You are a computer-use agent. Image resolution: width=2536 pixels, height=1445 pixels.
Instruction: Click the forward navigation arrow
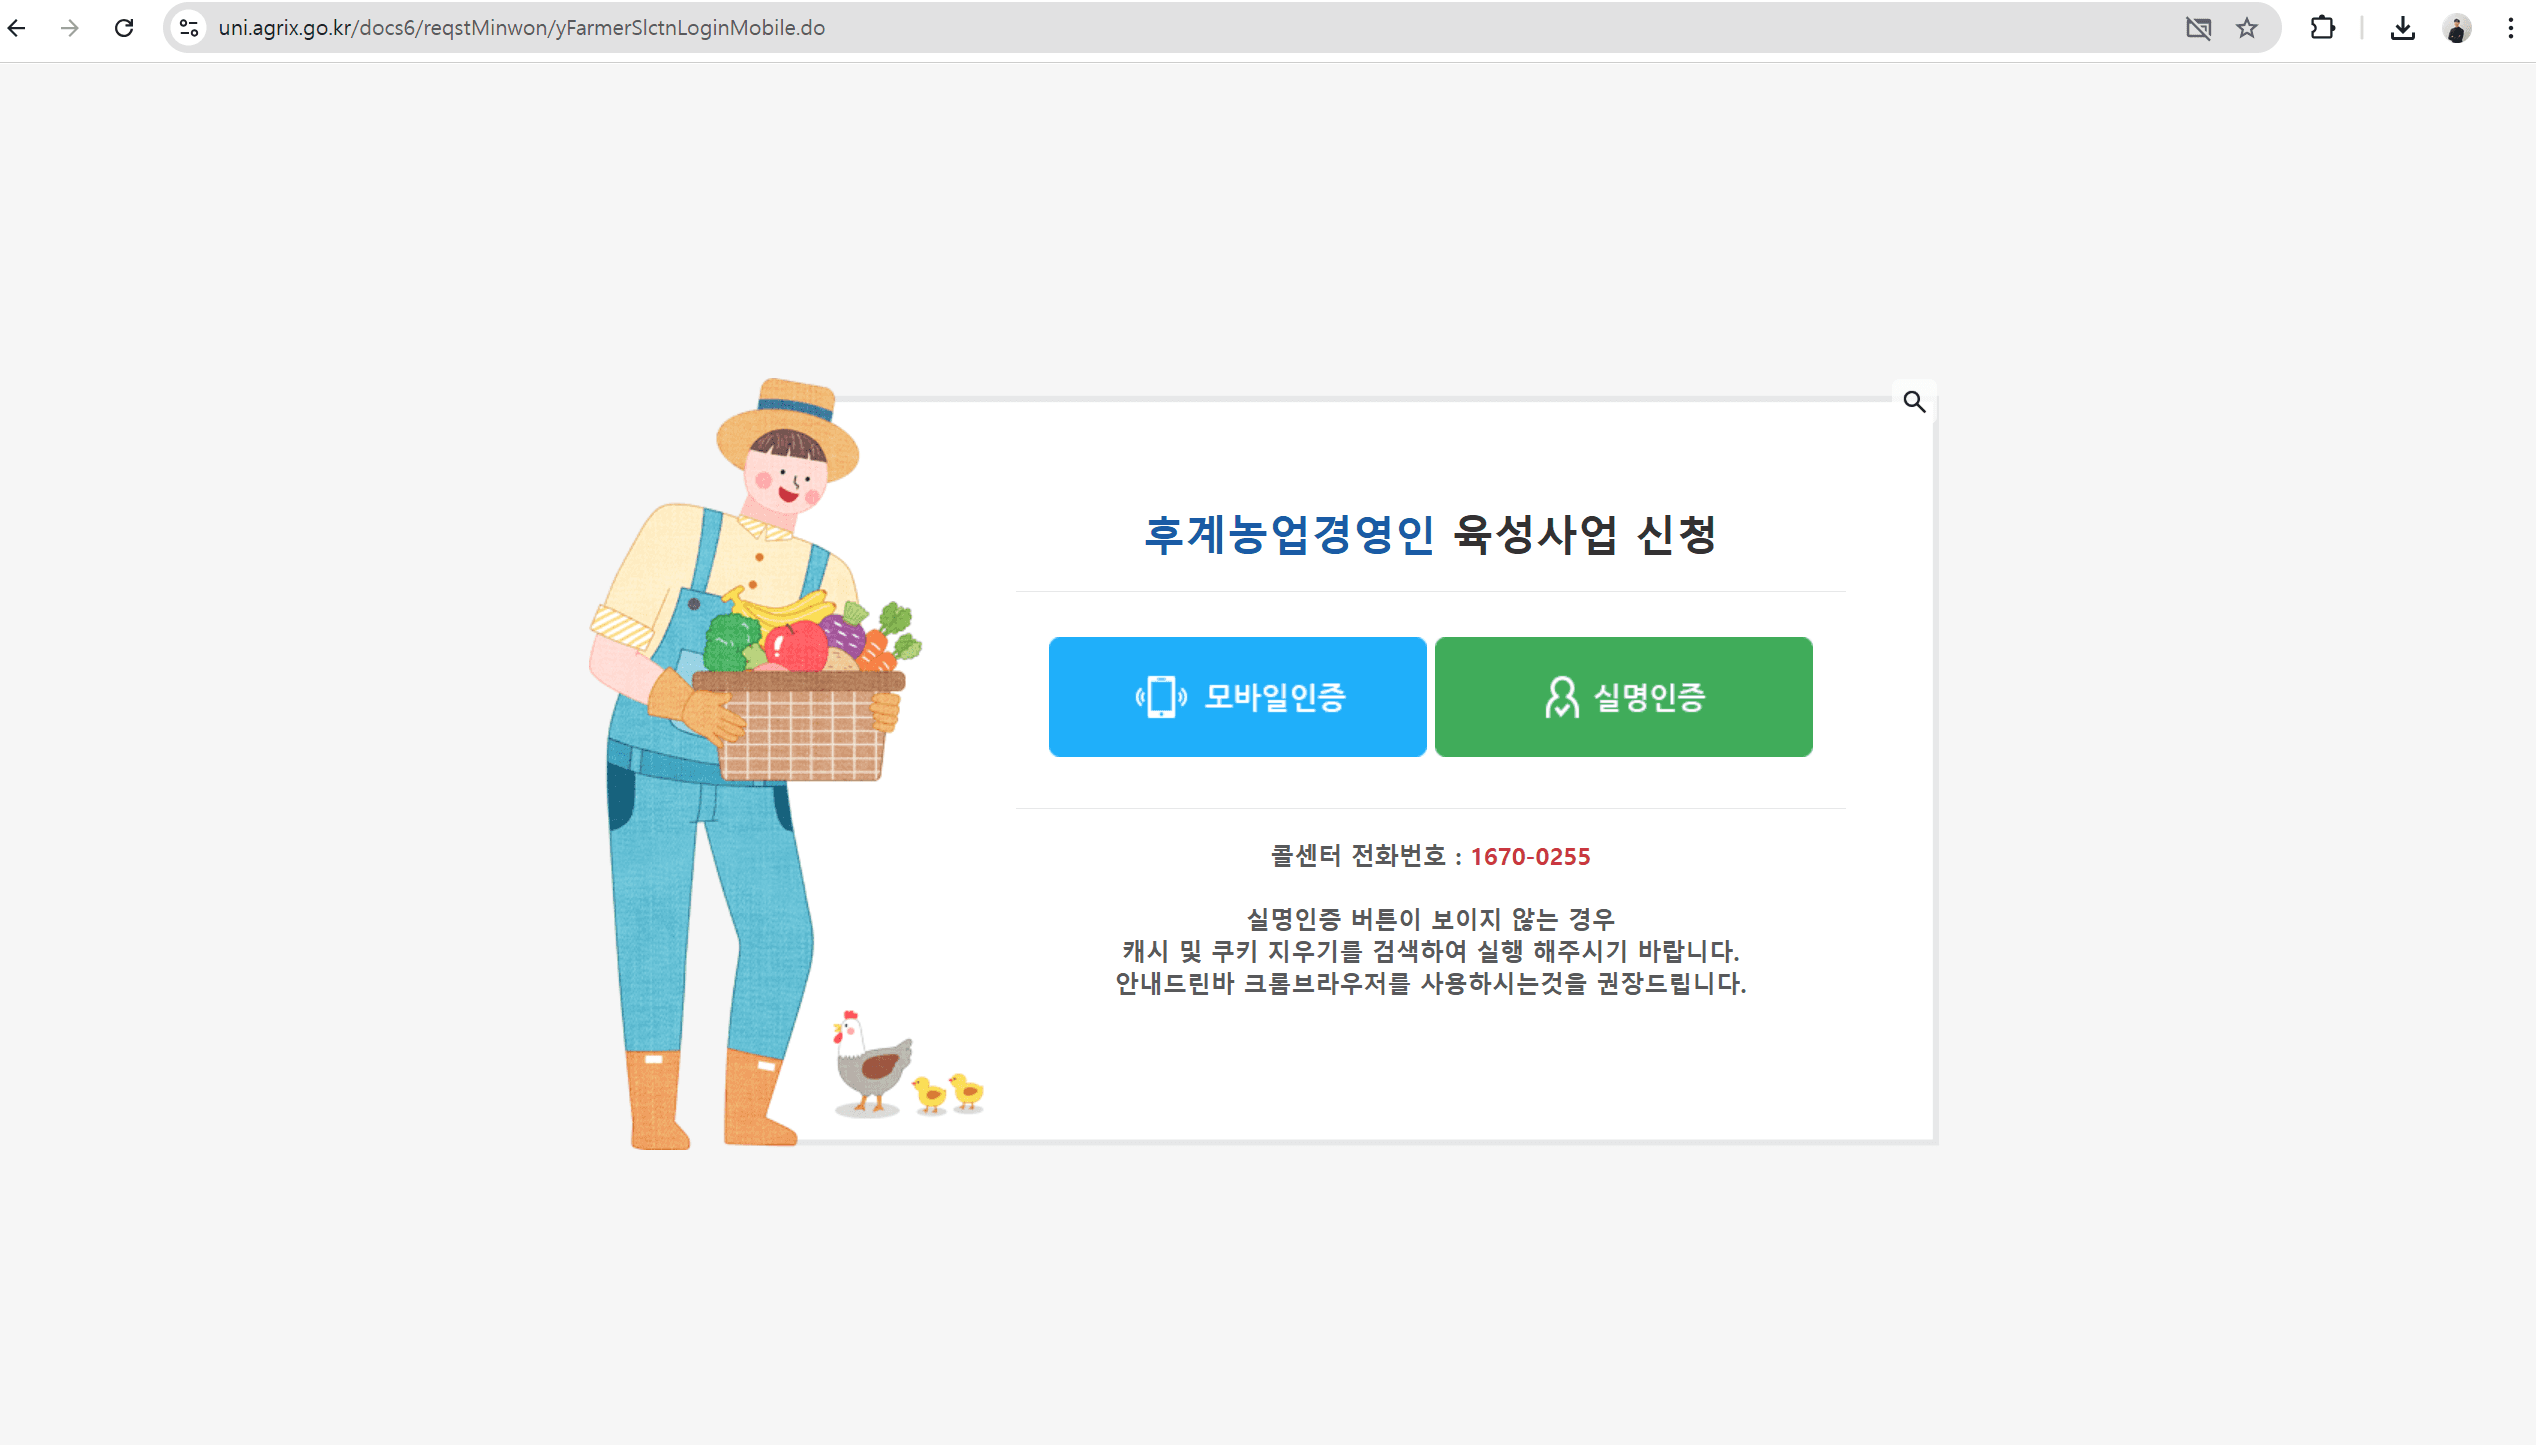[x=69, y=28]
